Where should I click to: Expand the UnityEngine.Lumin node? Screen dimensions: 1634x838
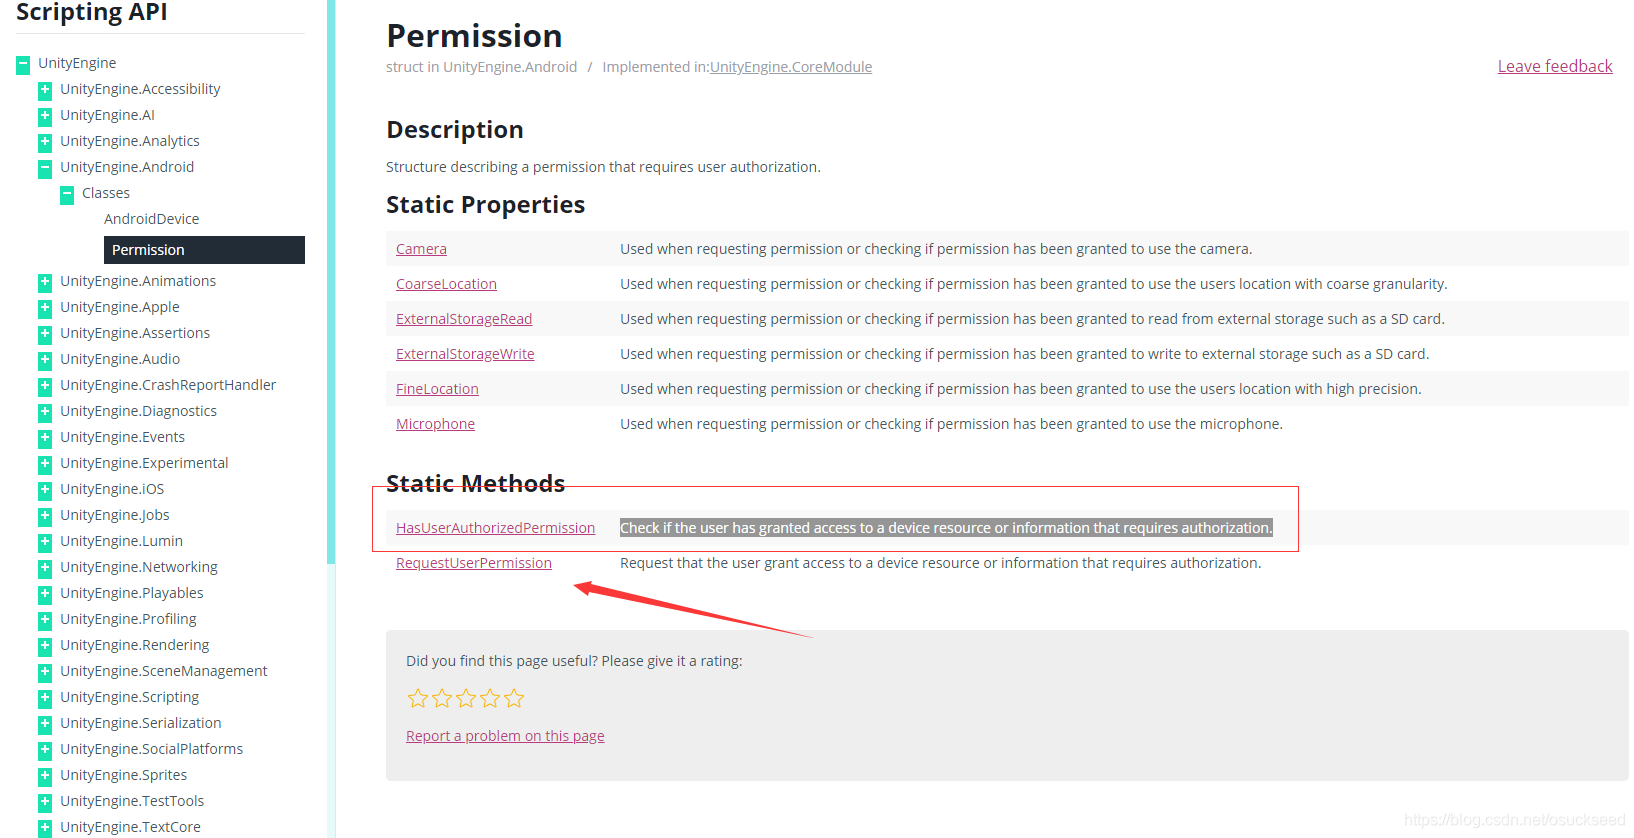(45, 542)
